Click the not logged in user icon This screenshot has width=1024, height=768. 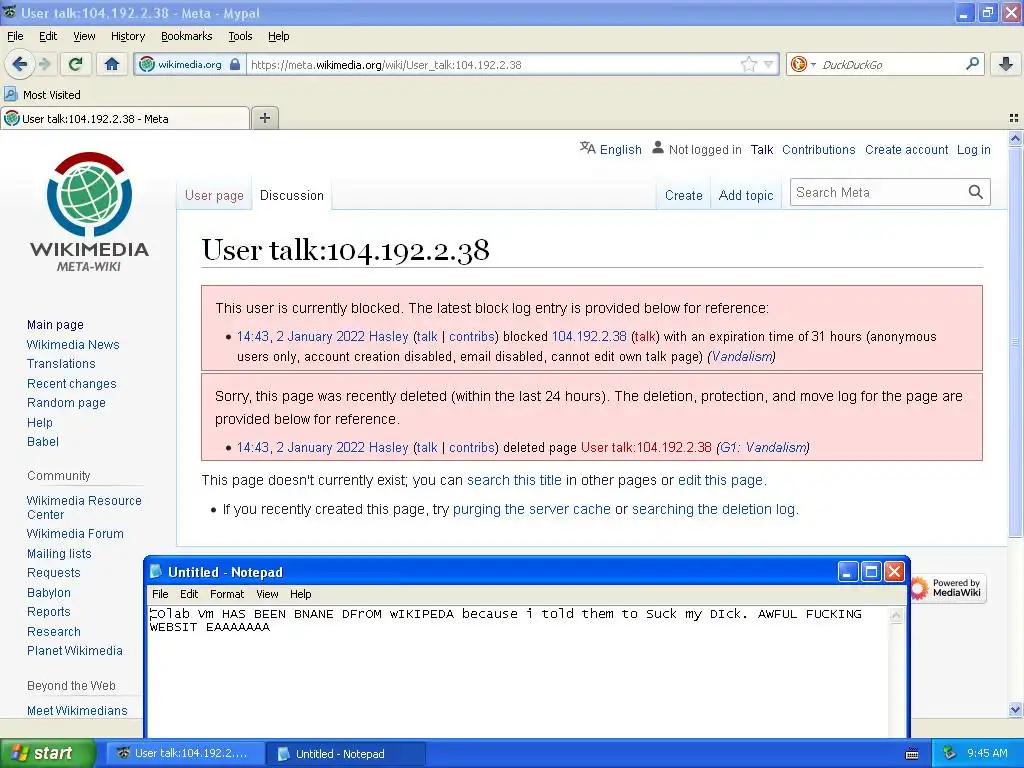(658, 148)
